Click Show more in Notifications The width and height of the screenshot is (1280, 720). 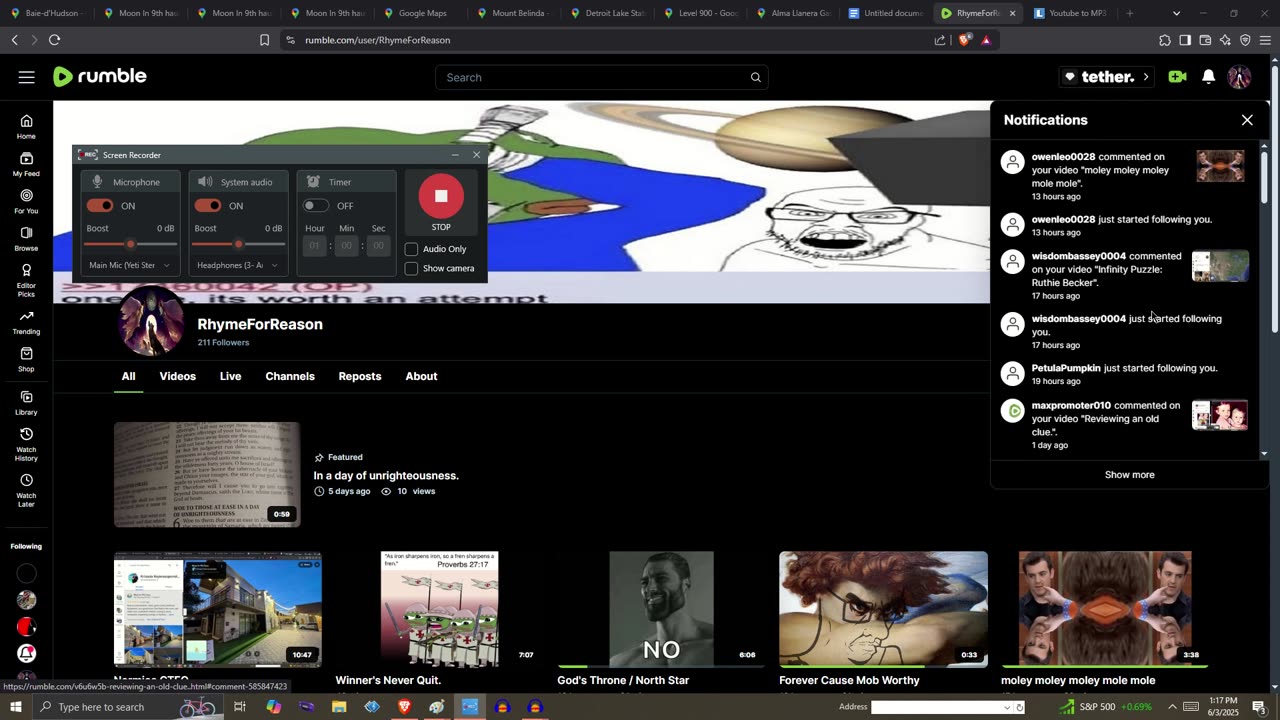click(1129, 475)
